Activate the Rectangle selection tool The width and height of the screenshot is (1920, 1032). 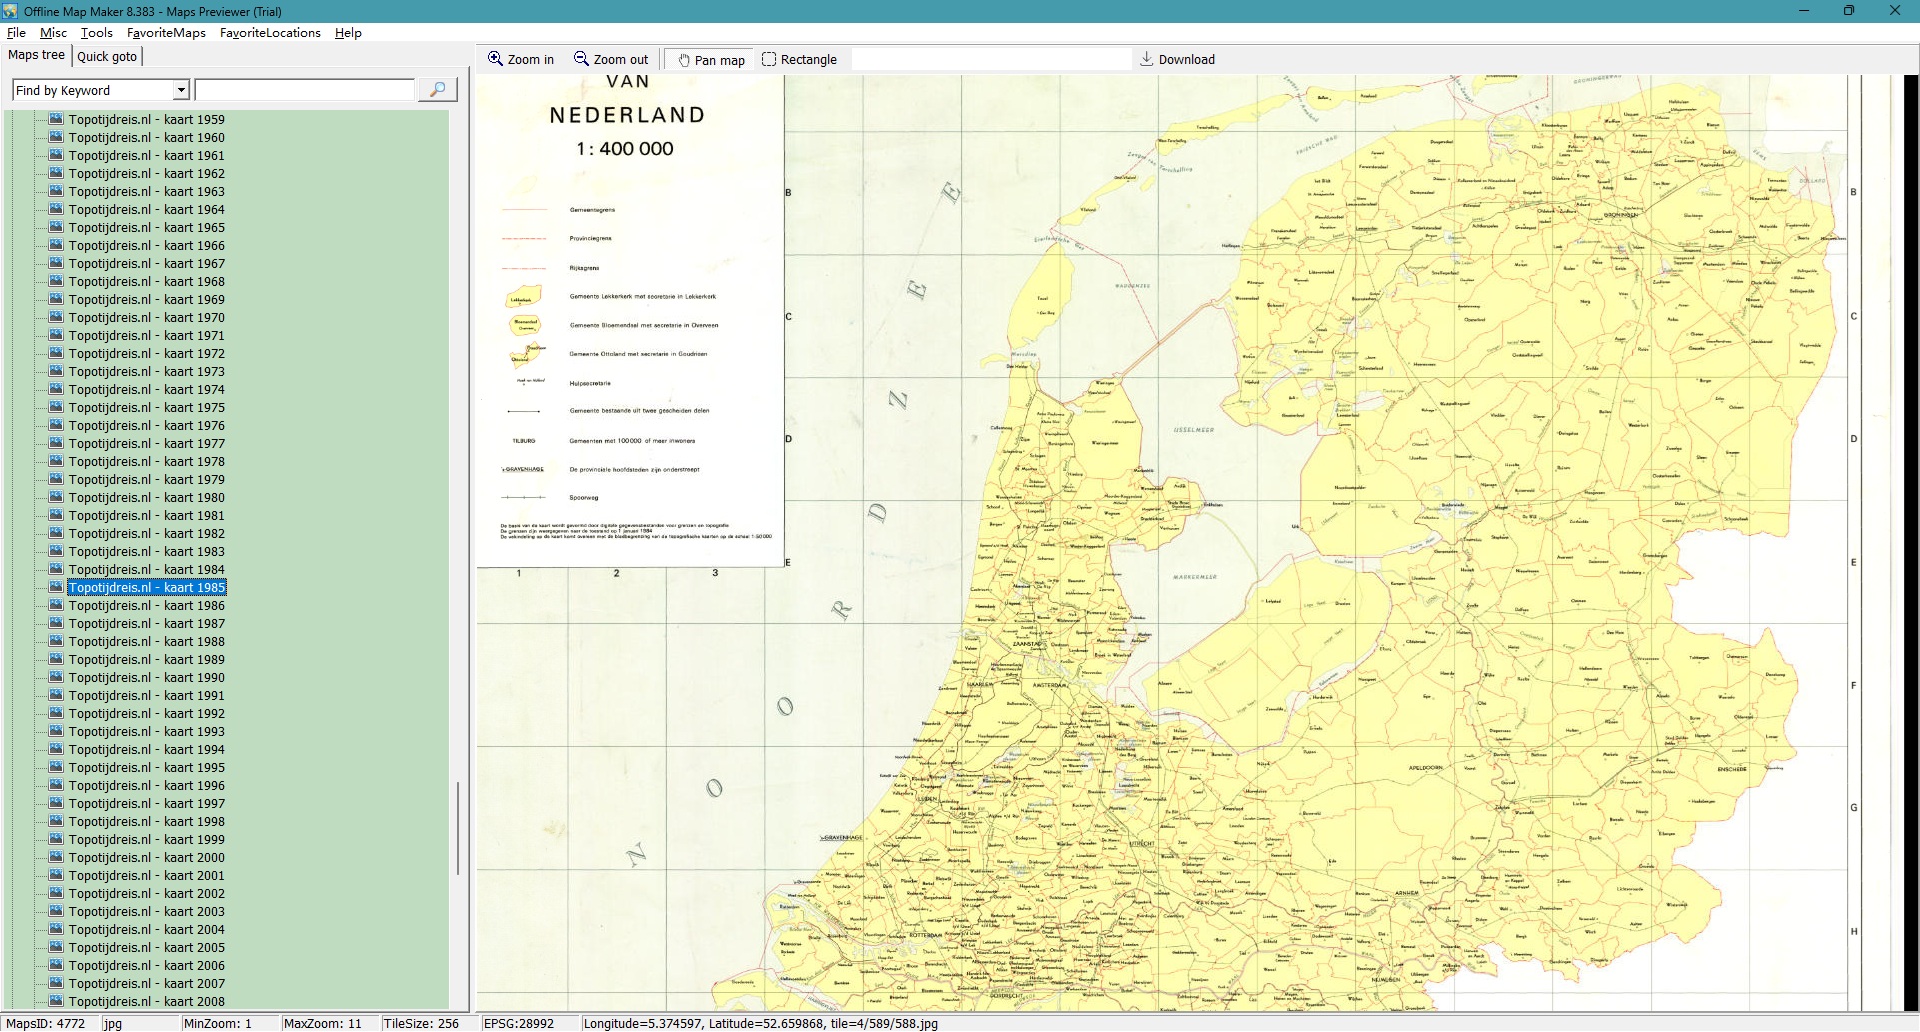coord(769,59)
